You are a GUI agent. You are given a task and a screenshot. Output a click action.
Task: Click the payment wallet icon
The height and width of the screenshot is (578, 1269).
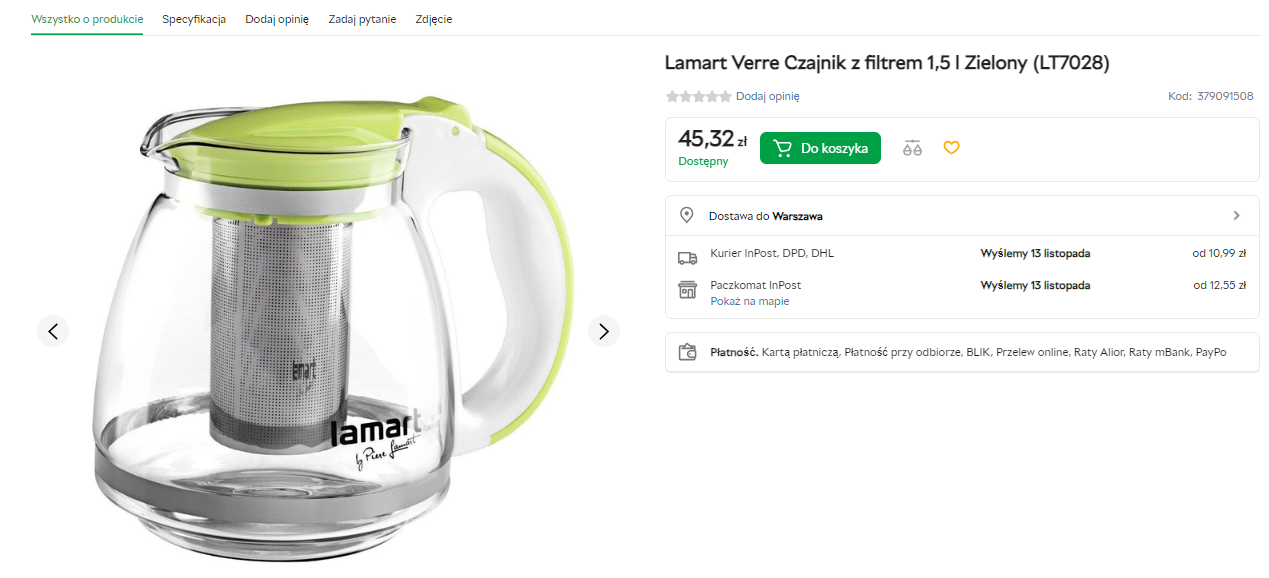pos(687,352)
